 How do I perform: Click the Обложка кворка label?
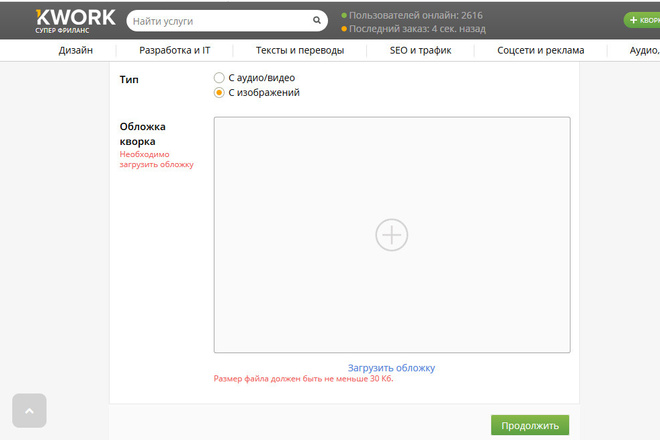click(143, 134)
